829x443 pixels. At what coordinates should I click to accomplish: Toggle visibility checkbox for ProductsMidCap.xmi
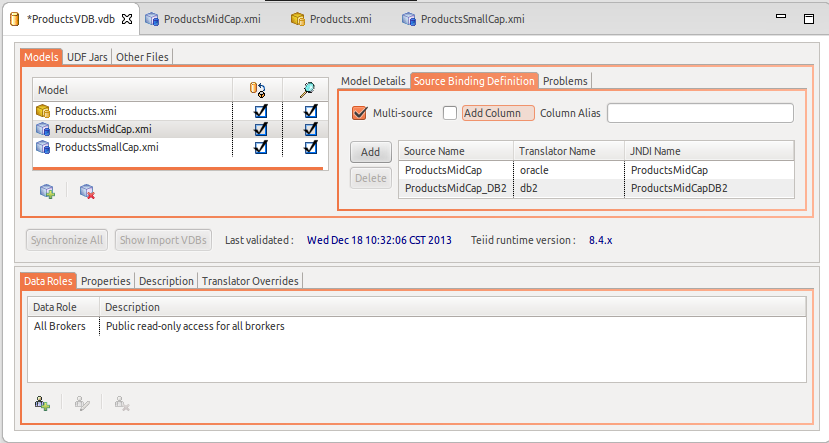(311, 129)
